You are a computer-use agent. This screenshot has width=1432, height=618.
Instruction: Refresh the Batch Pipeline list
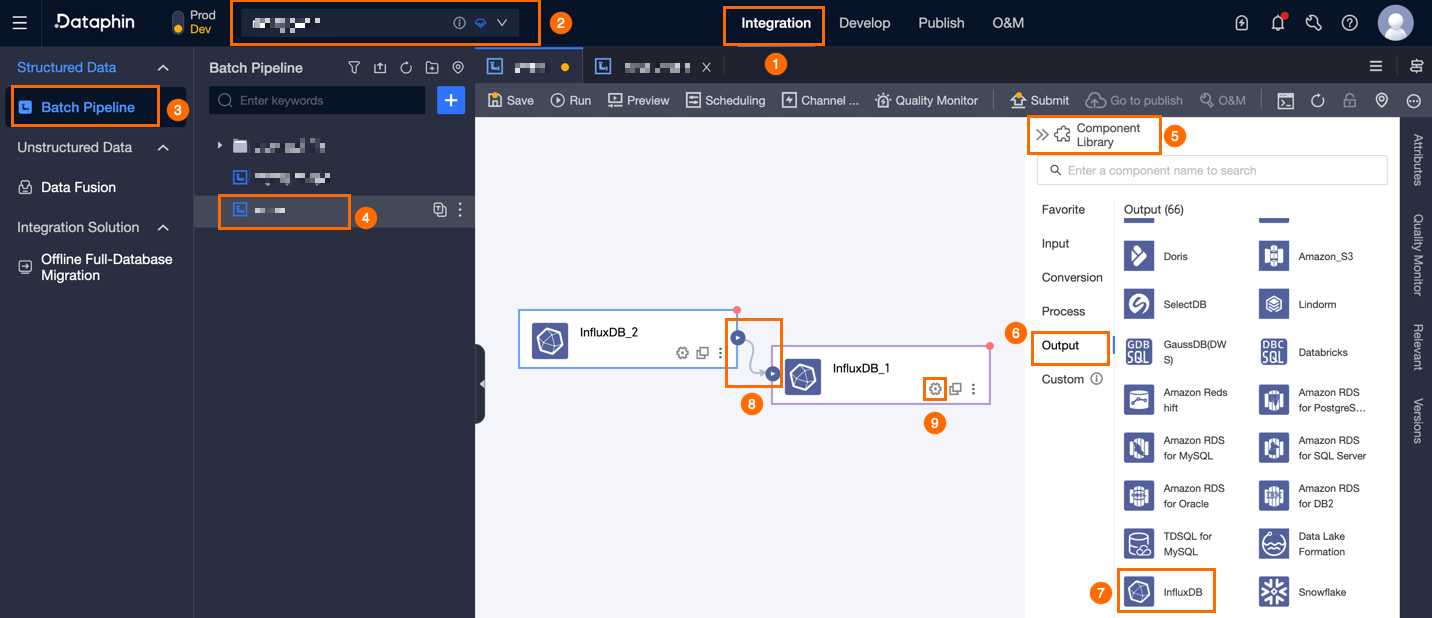click(406, 68)
